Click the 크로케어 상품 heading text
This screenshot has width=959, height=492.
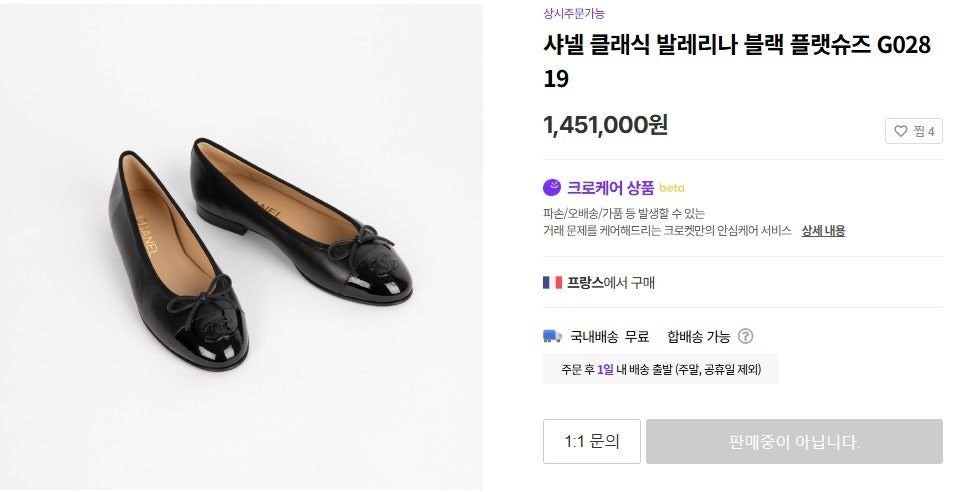point(610,187)
